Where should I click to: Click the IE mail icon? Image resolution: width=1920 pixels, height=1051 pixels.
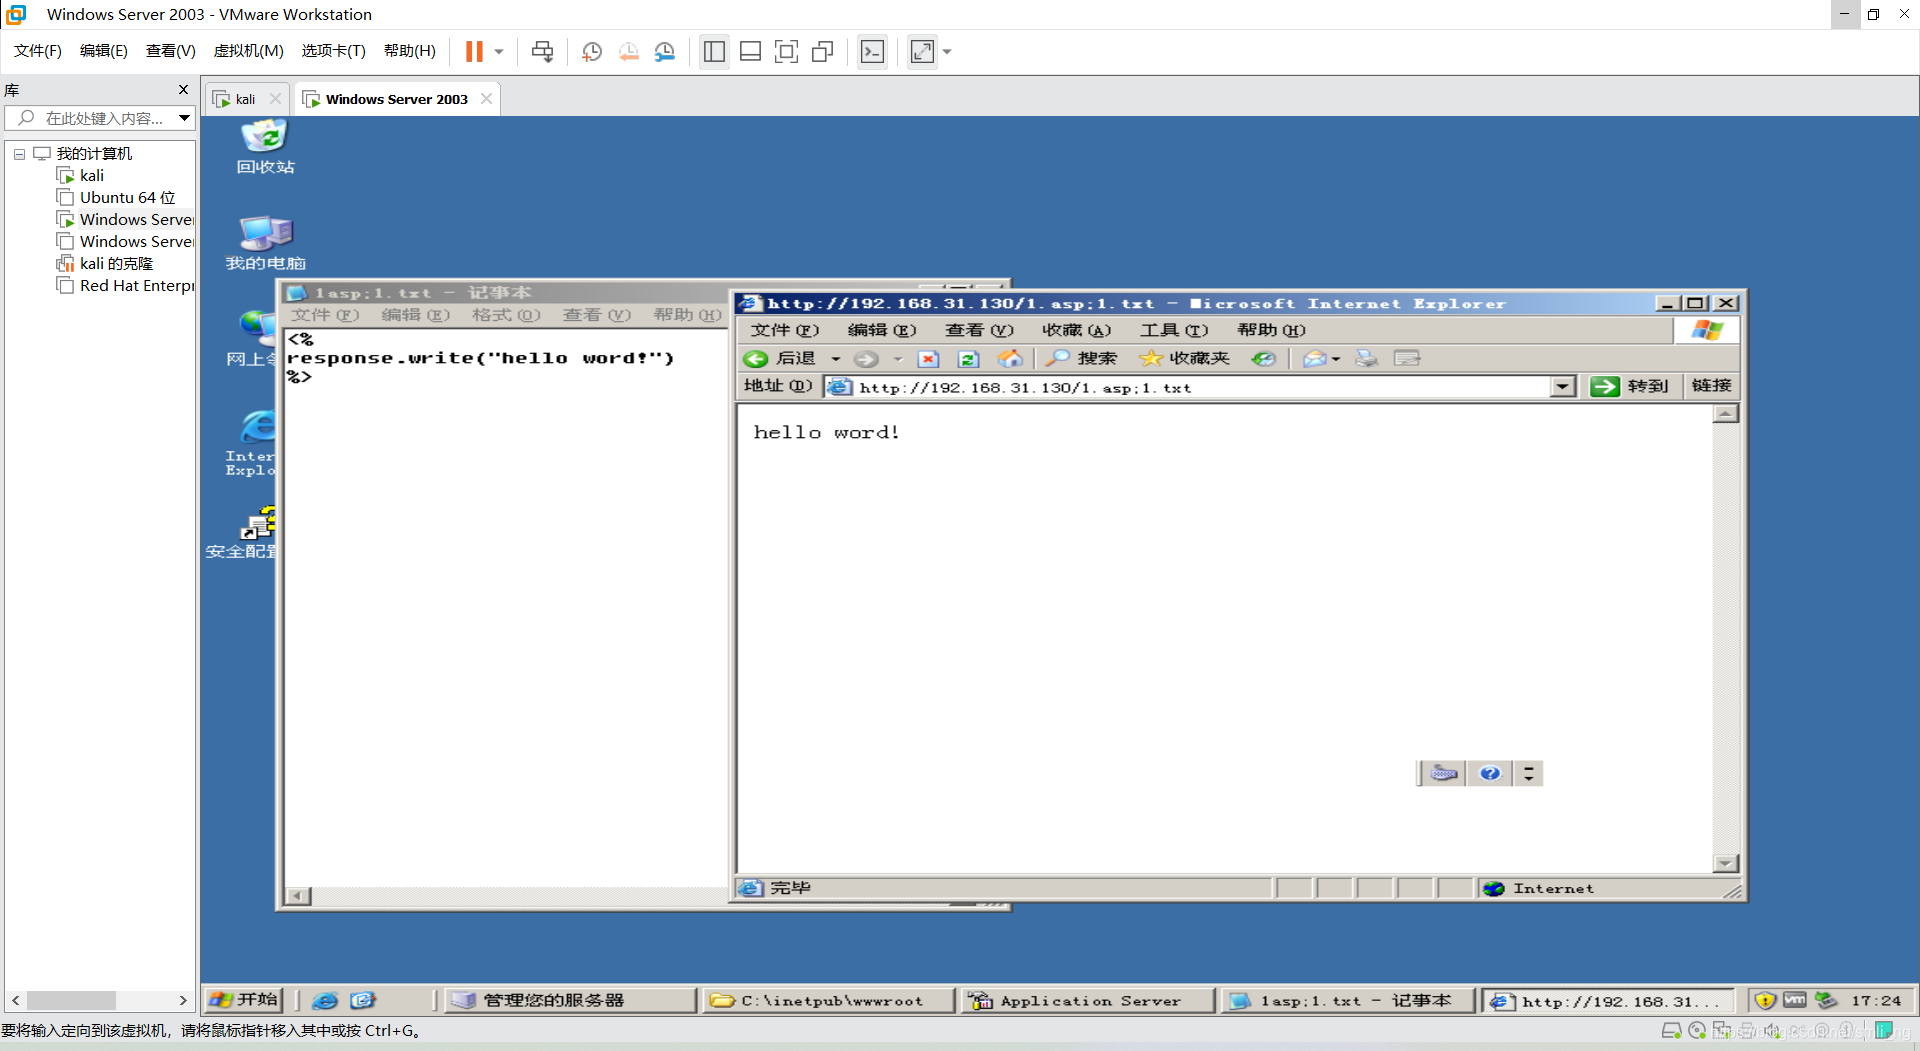(x=1315, y=358)
